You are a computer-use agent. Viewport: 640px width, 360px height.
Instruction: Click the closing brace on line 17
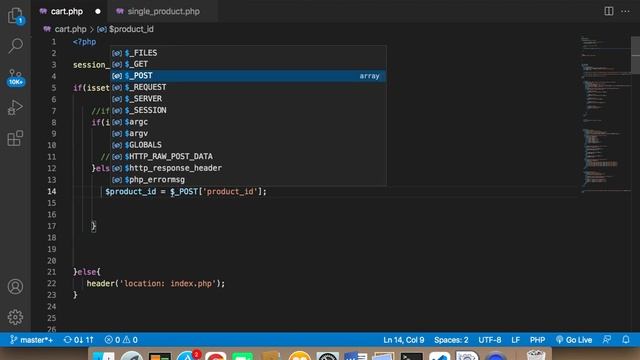coord(93,226)
